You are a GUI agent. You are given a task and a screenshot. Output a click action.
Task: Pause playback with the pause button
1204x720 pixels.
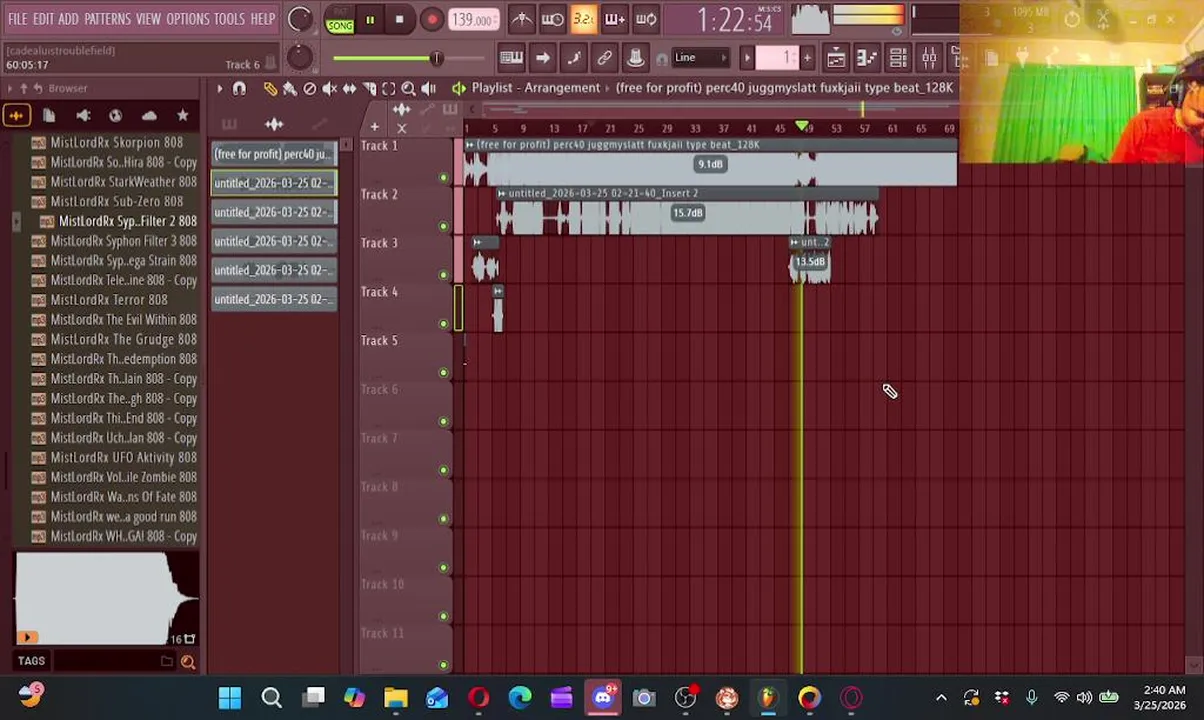pyautogui.click(x=370, y=19)
